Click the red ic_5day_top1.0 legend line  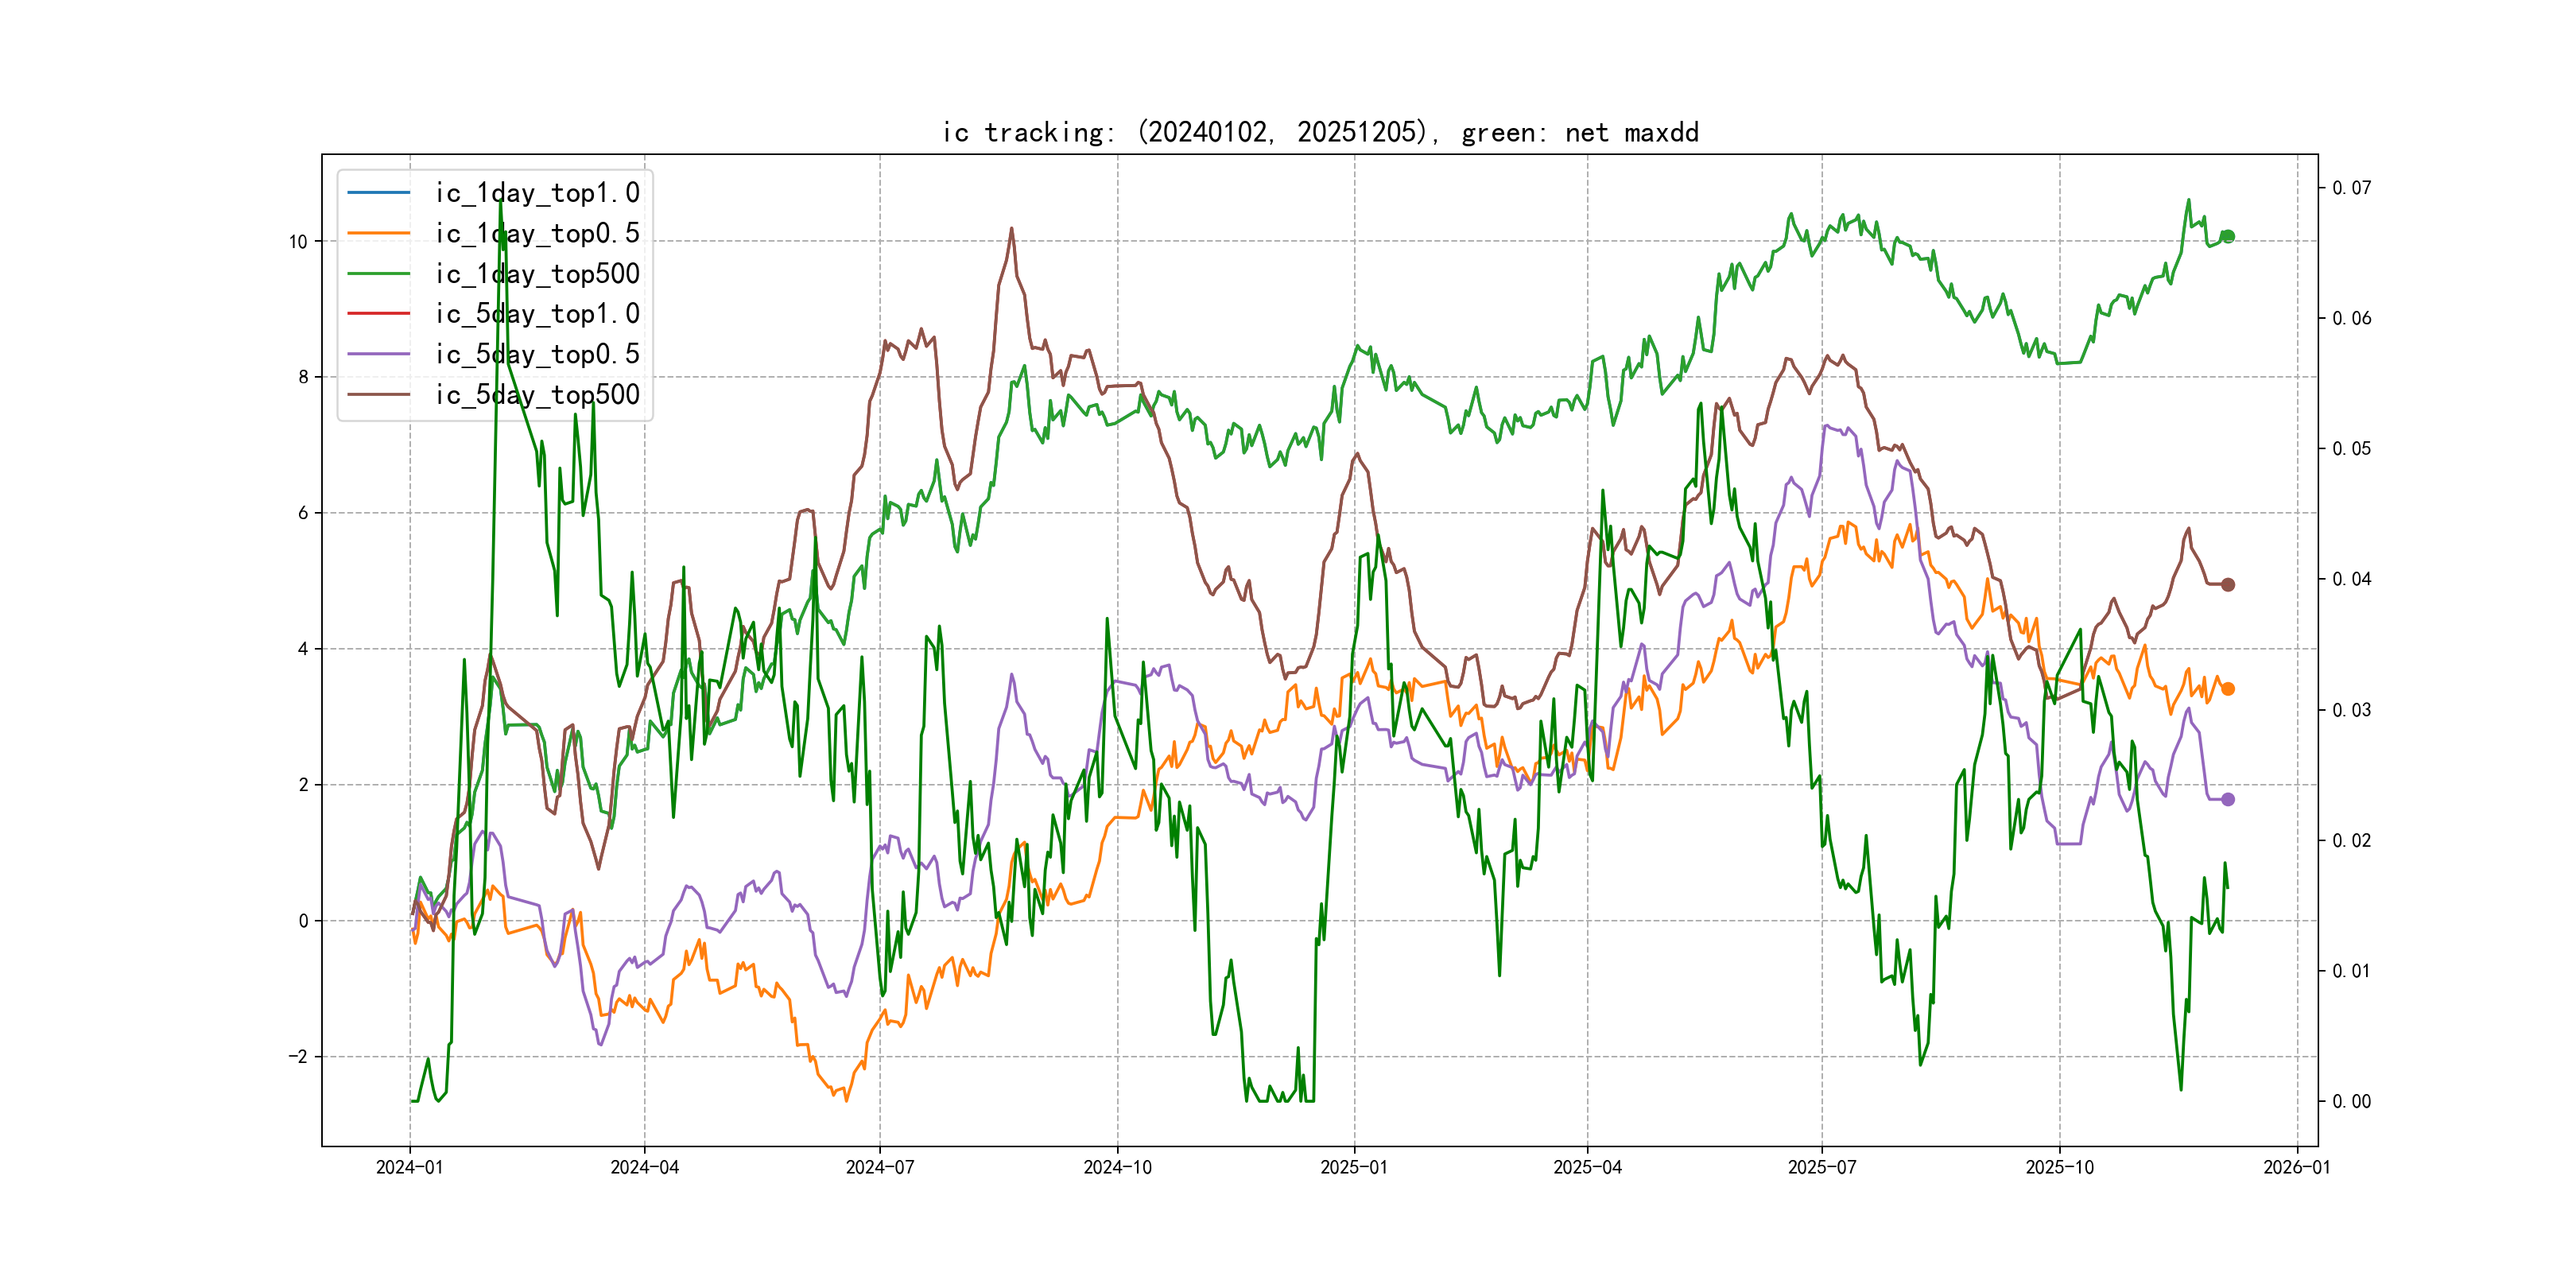click(378, 313)
